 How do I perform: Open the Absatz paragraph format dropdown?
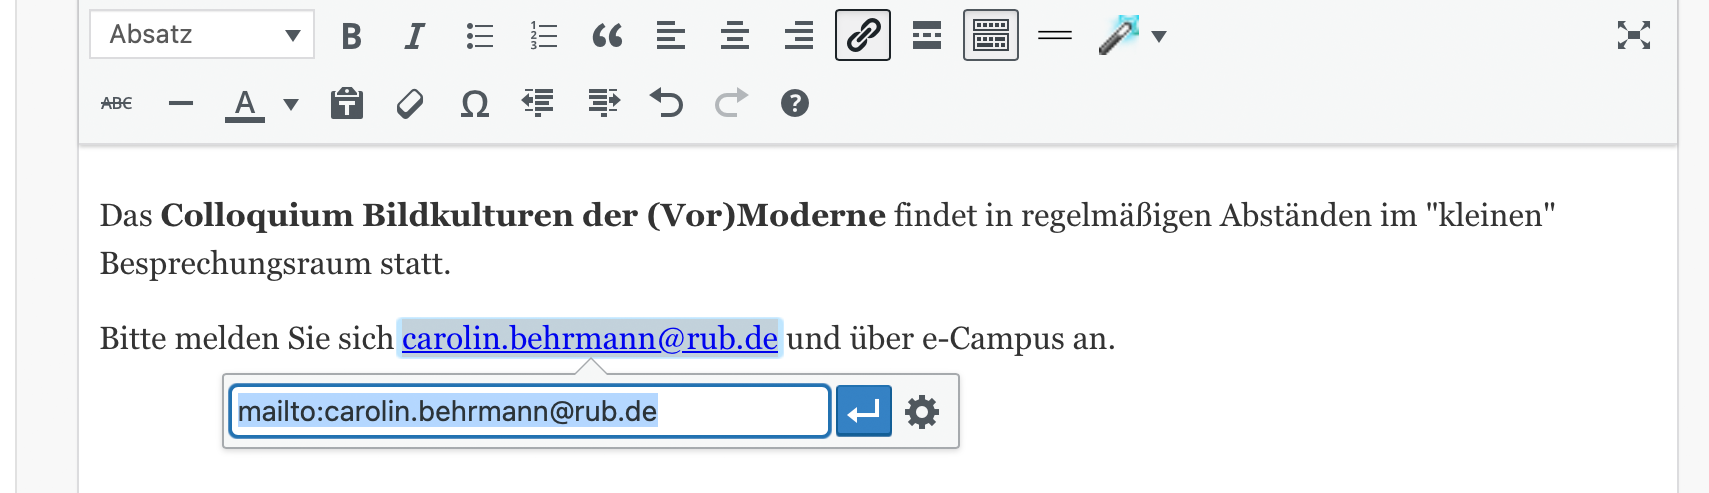click(x=202, y=35)
